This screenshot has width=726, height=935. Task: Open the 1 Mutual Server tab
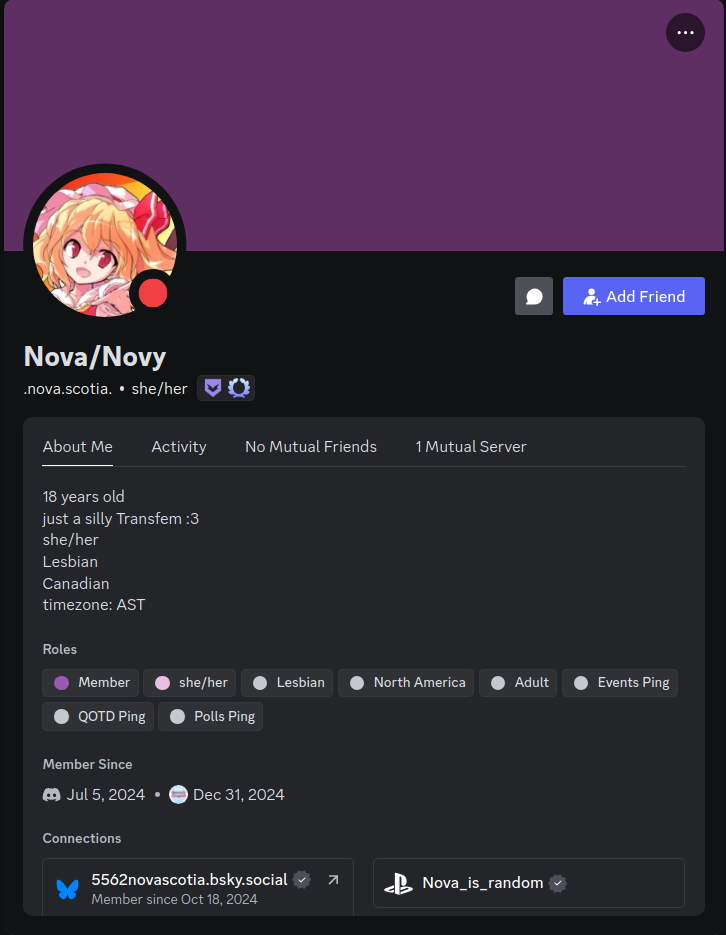(x=471, y=447)
